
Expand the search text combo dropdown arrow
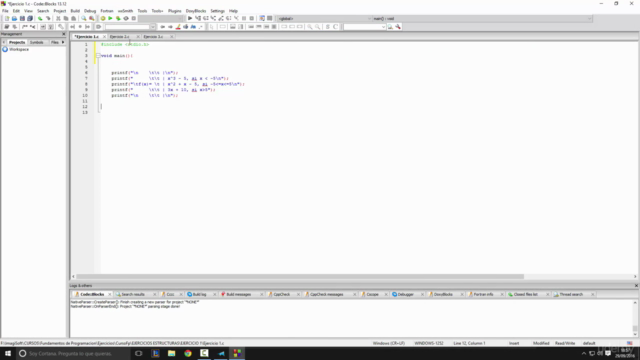click(x=153, y=27)
